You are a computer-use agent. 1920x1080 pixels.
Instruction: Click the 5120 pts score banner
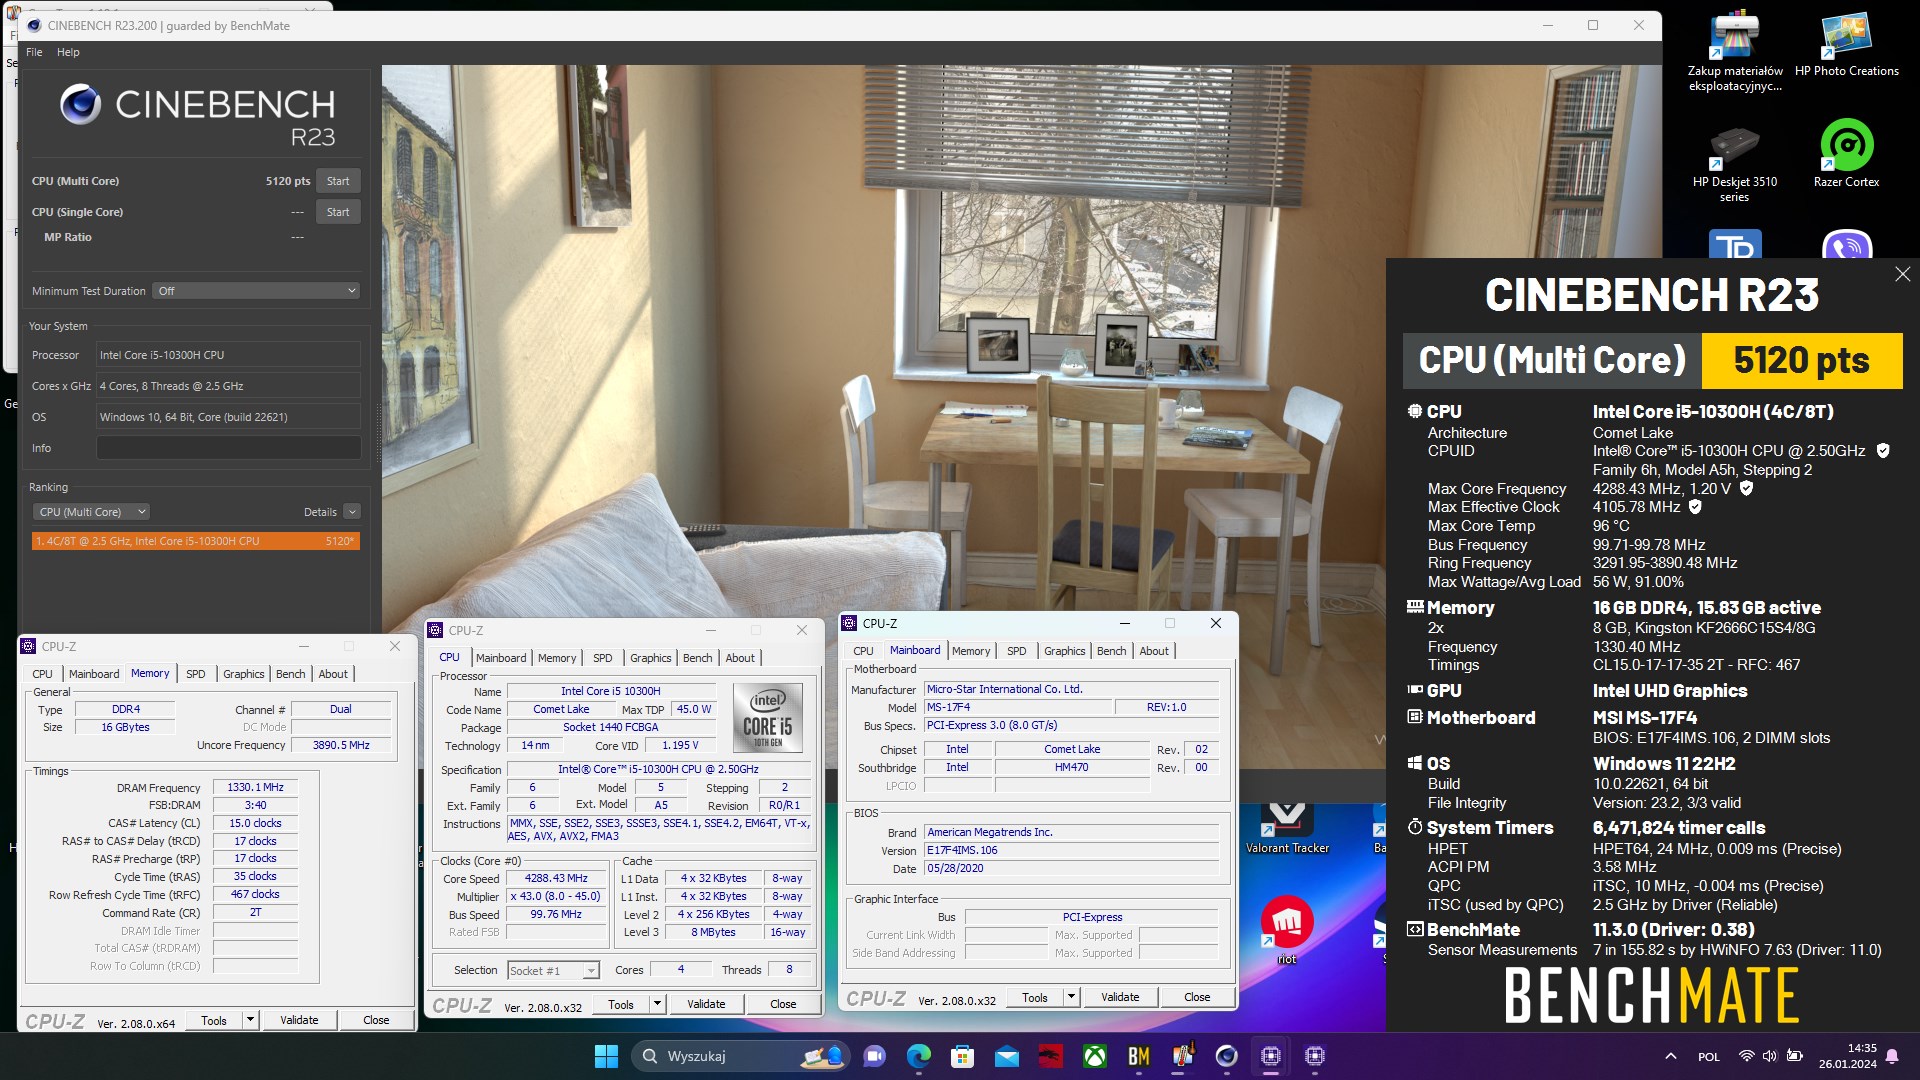point(1801,361)
